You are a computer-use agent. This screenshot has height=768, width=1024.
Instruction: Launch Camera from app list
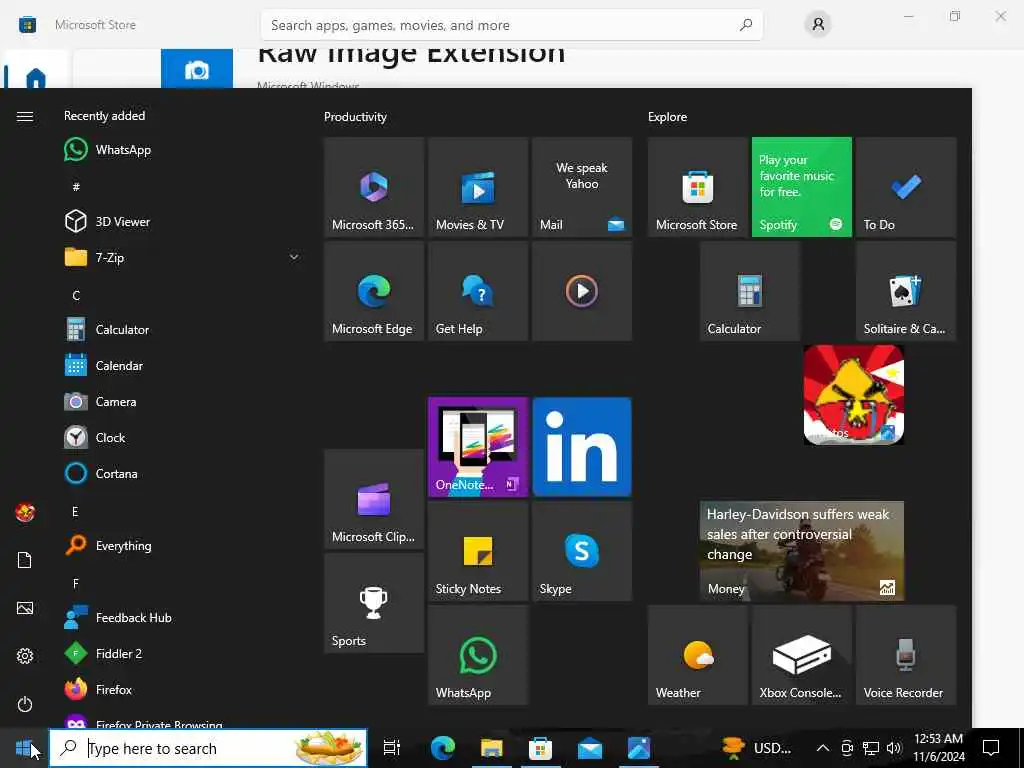pyautogui.click(x=181, y=402)
